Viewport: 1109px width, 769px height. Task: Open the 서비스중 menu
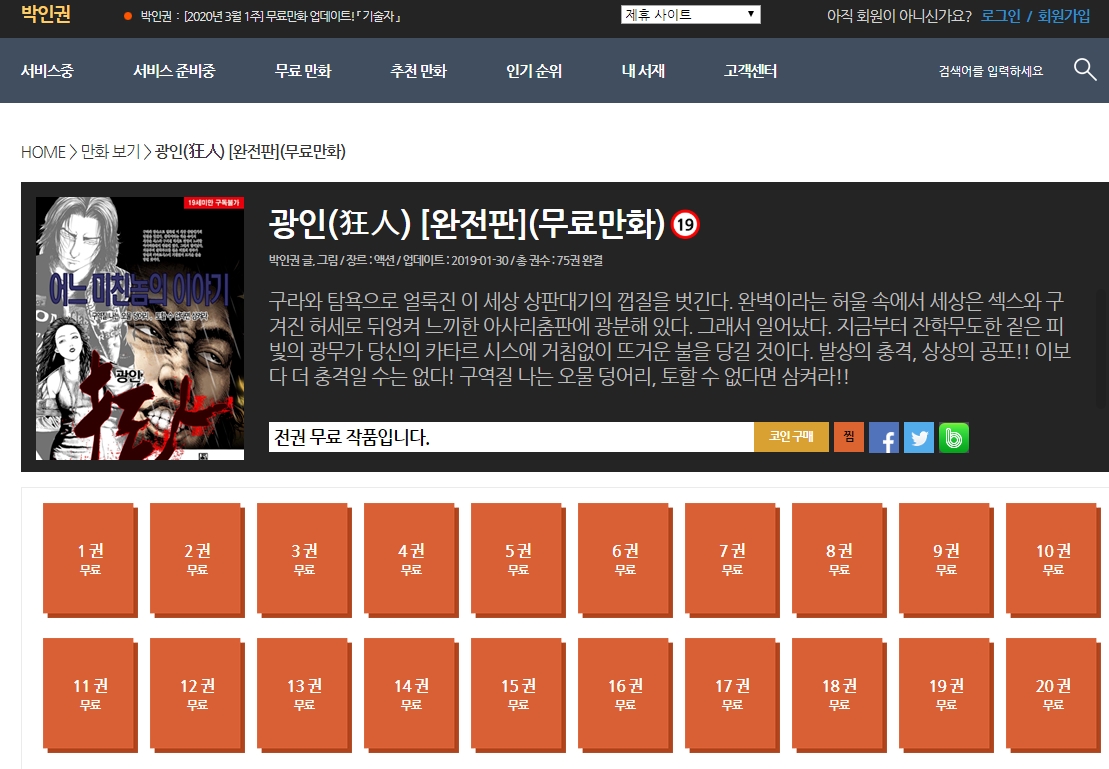(x=47, y=71)
